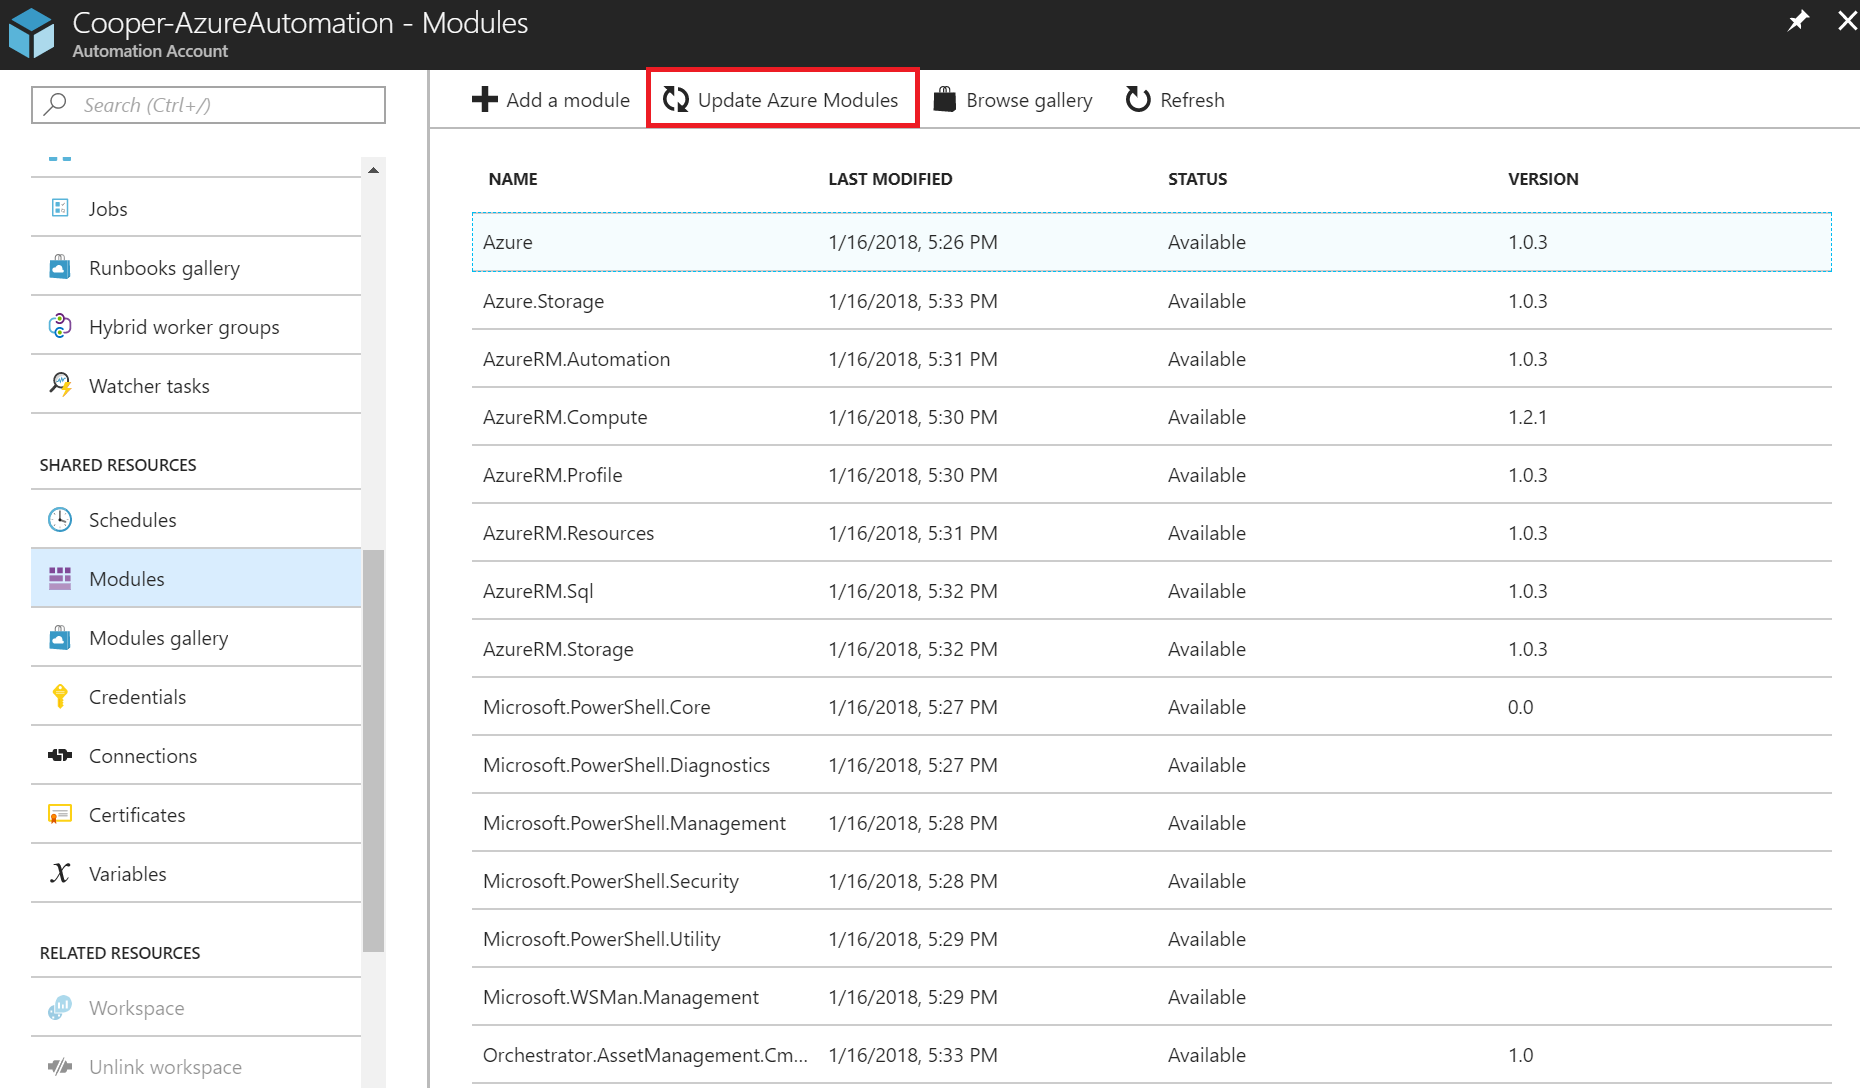
Task: Open the AzureRM.Sql module
Action: [x=1152, y=590]
